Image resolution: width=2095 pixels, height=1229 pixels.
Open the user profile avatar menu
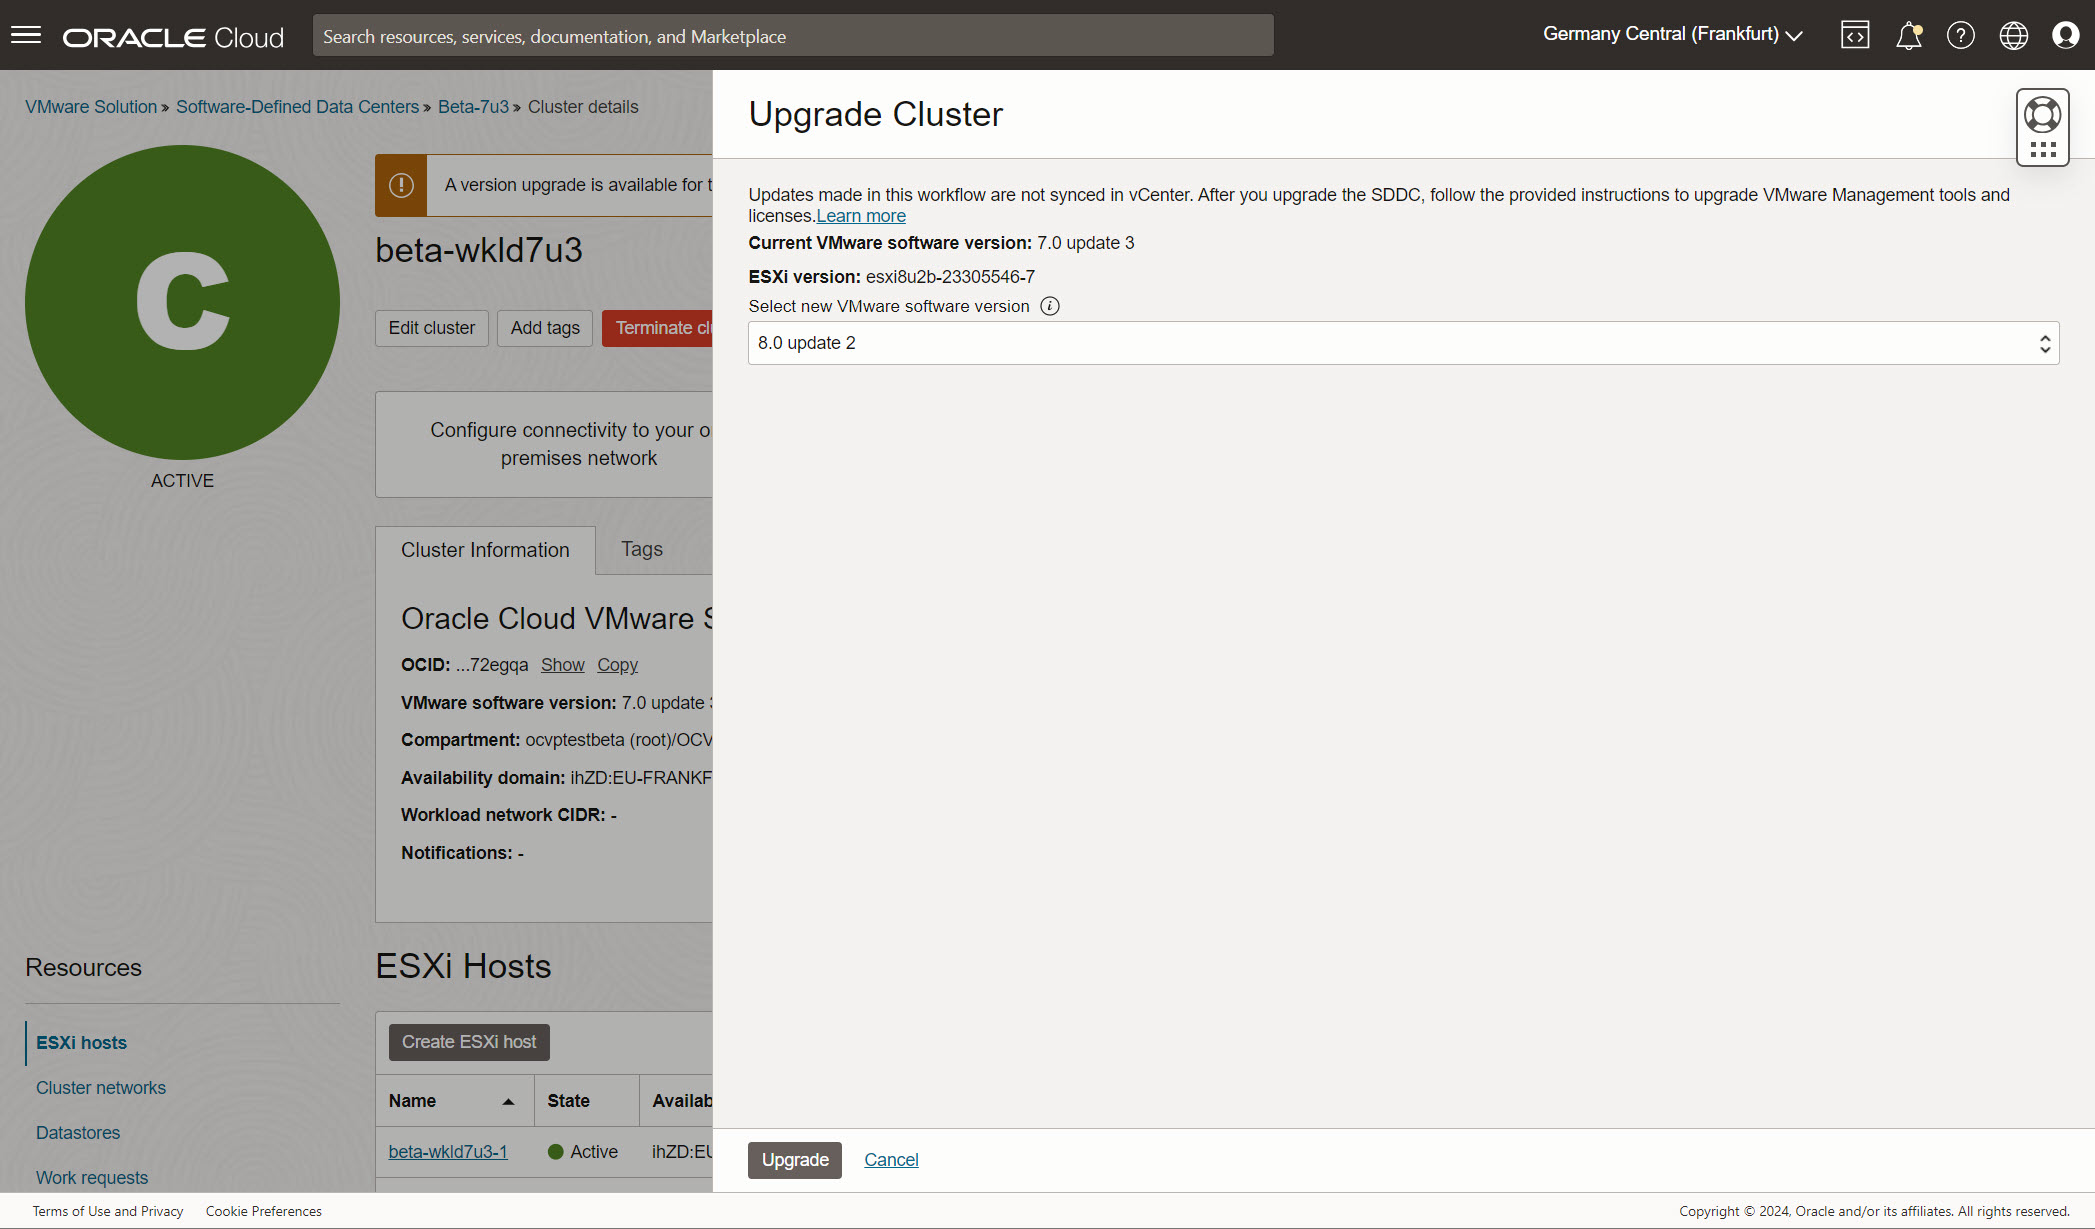pyautogui.click(x=2065, y=36)
